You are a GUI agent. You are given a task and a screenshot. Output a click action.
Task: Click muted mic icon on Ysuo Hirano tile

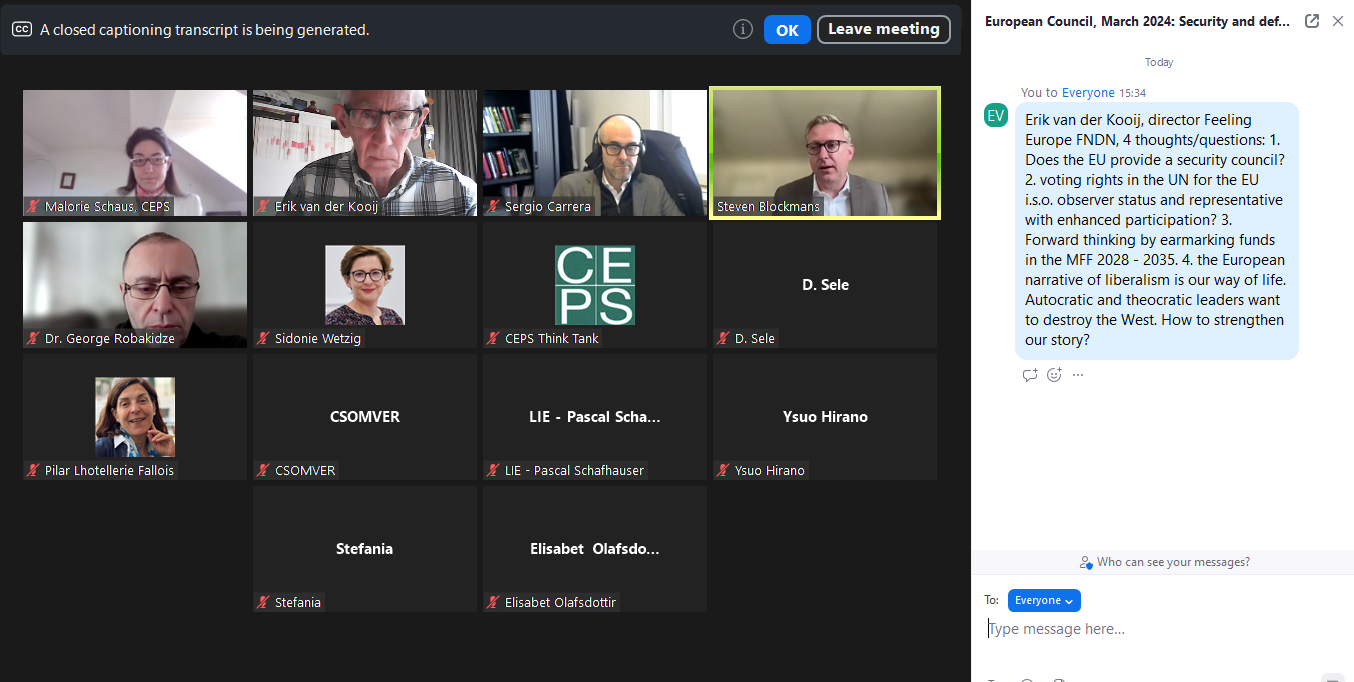(x=724, y=471)
